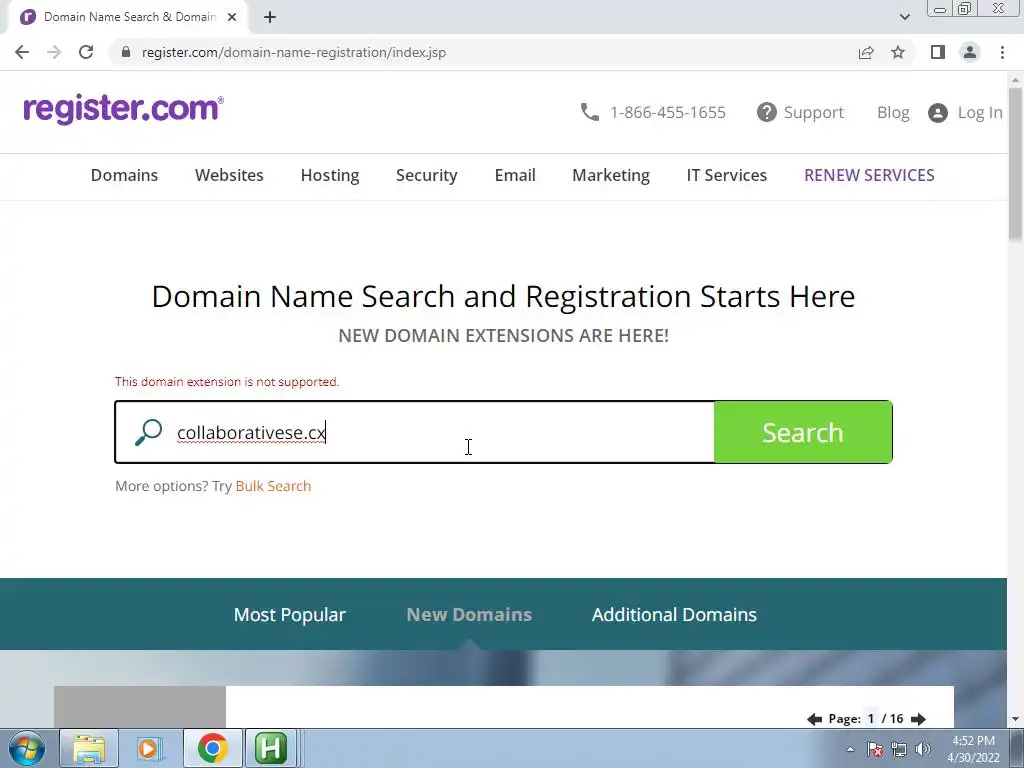Click the register.com logo
The image size is (1024, 768).
click(x=123, y=108)
